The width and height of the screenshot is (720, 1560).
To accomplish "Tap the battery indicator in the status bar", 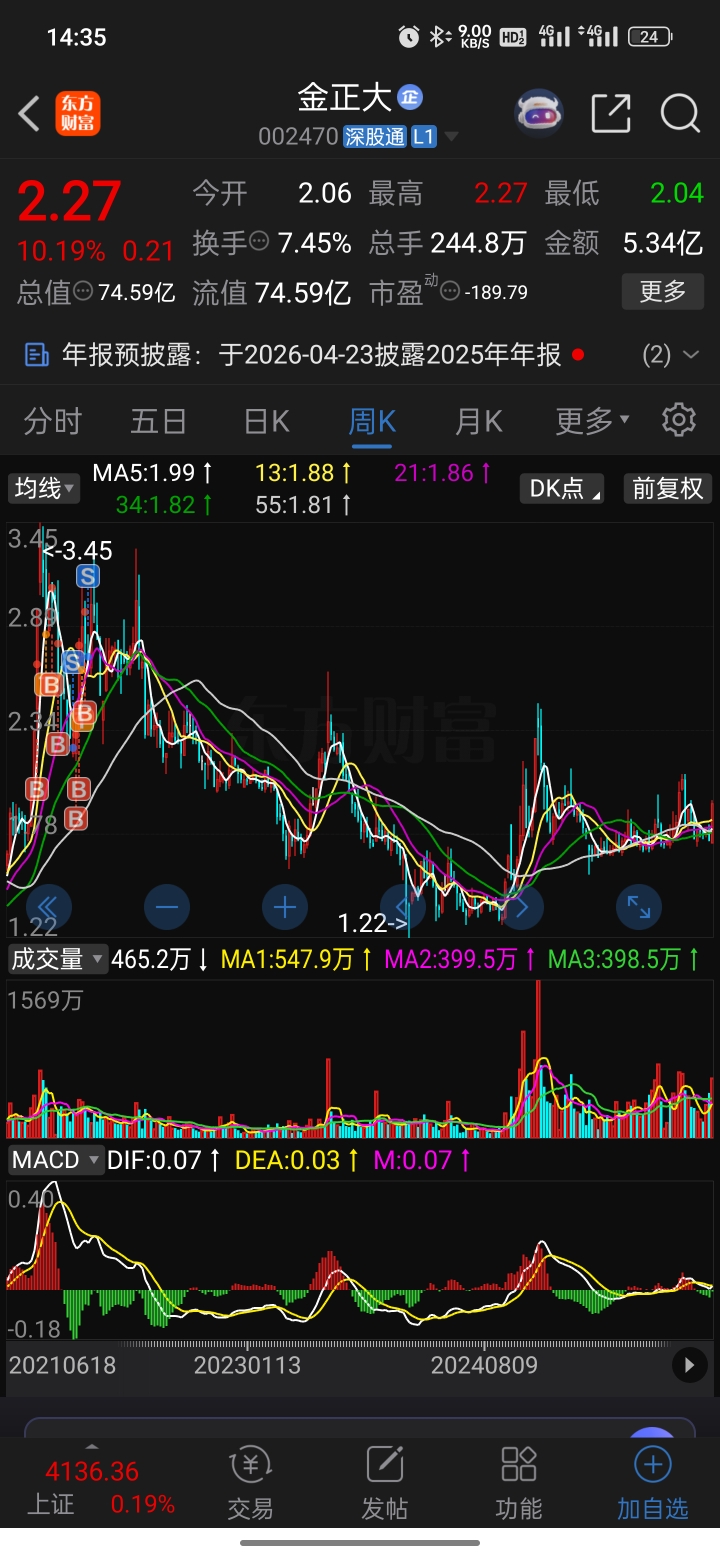I will coord(650,37).
